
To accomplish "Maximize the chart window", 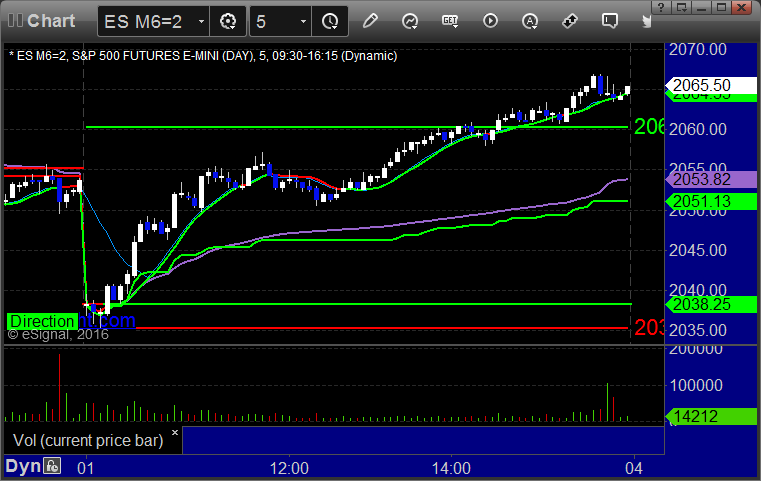I will coord(722,7).
